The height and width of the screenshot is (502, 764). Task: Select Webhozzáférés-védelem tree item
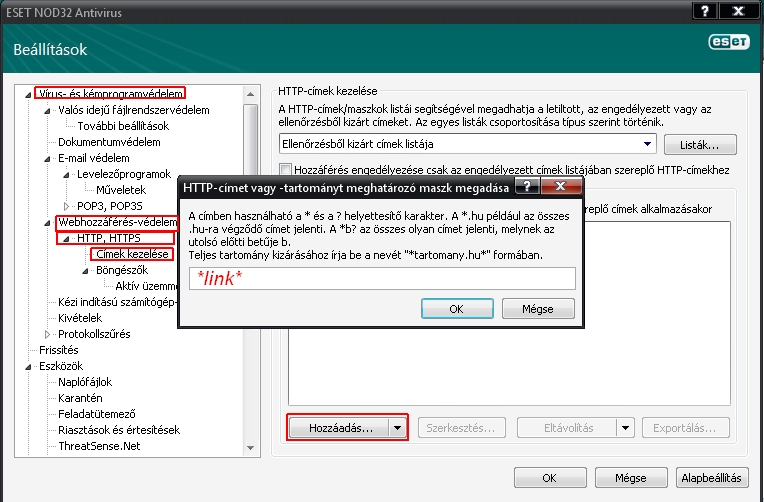[x=117, y=222]
